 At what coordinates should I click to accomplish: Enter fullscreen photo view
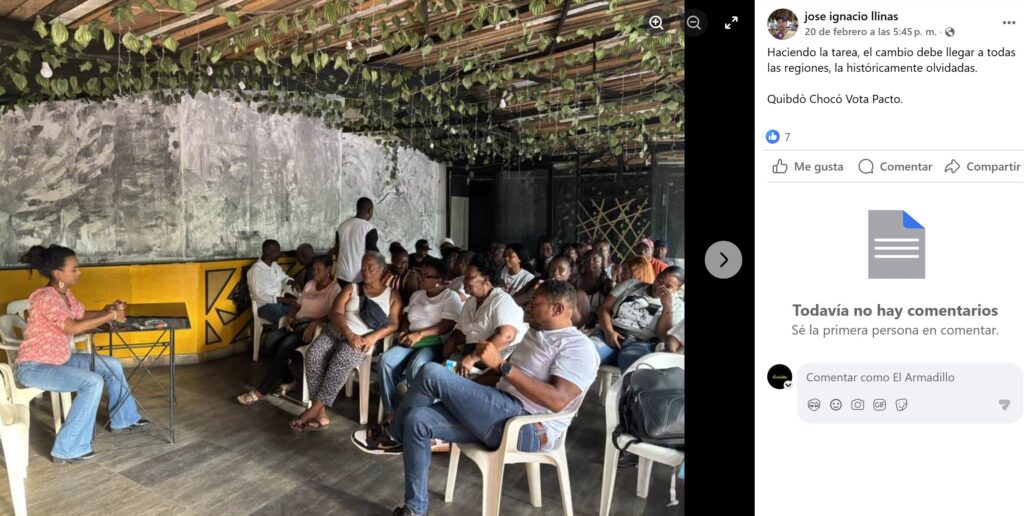coord(731,23)
